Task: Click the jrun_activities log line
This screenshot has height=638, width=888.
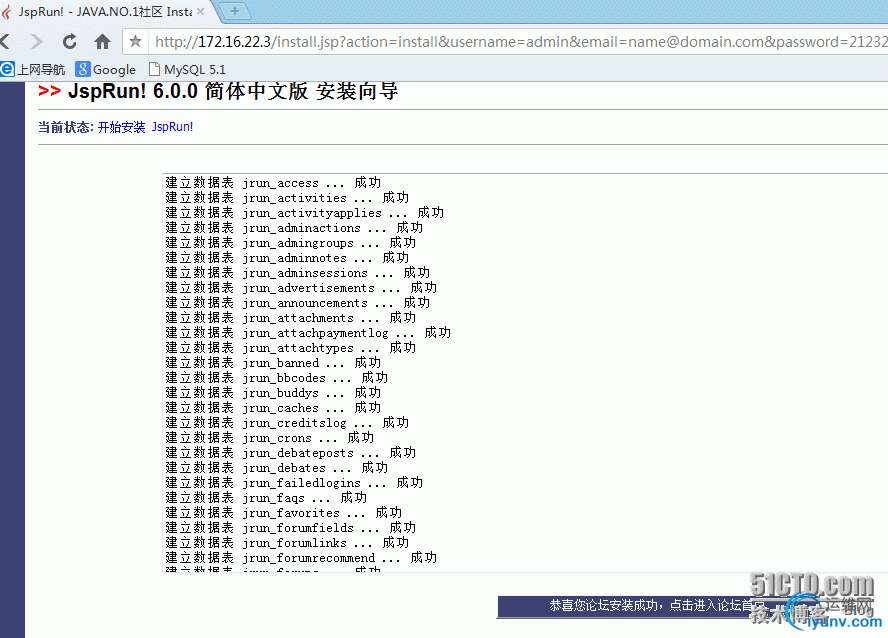Action: coord(287,198)
